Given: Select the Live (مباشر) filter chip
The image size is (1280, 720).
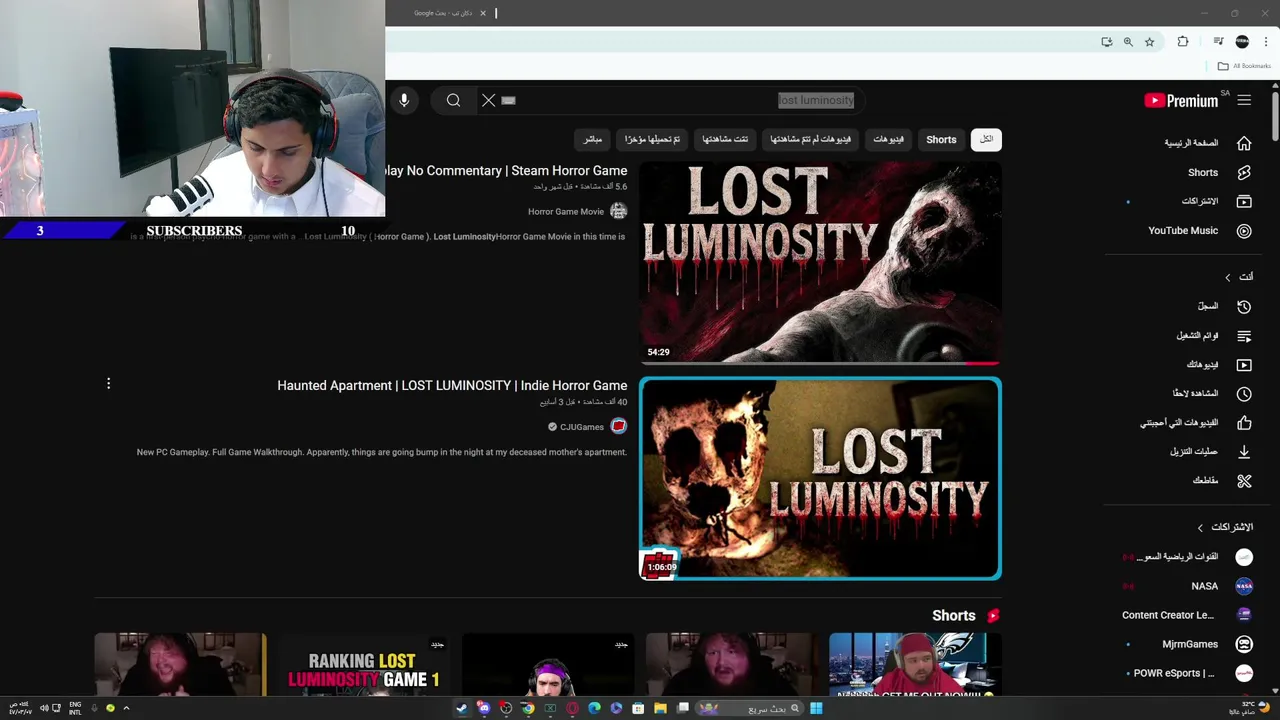Looking at the screenshot, I should point(593,139).
